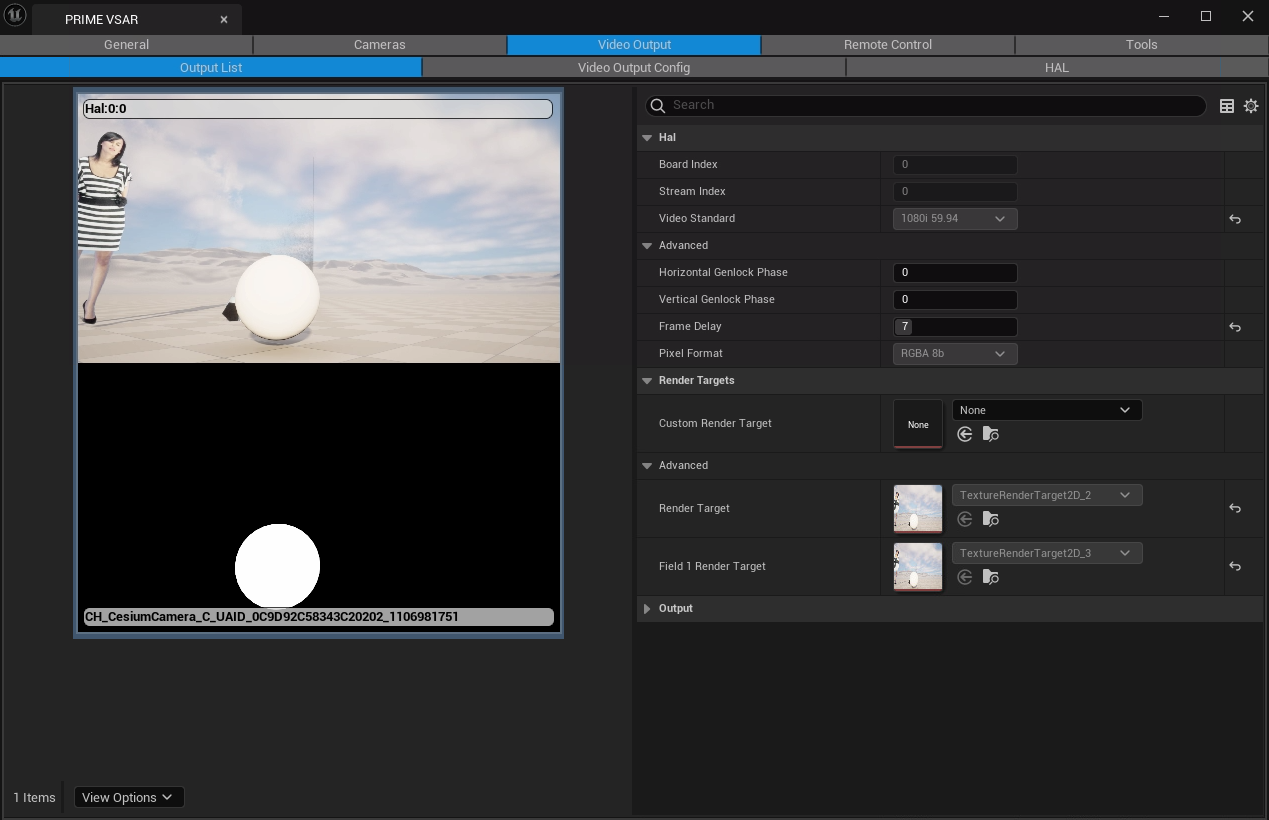
Task: Open the Video Output Config sub-tab
Action: [634, 68]
